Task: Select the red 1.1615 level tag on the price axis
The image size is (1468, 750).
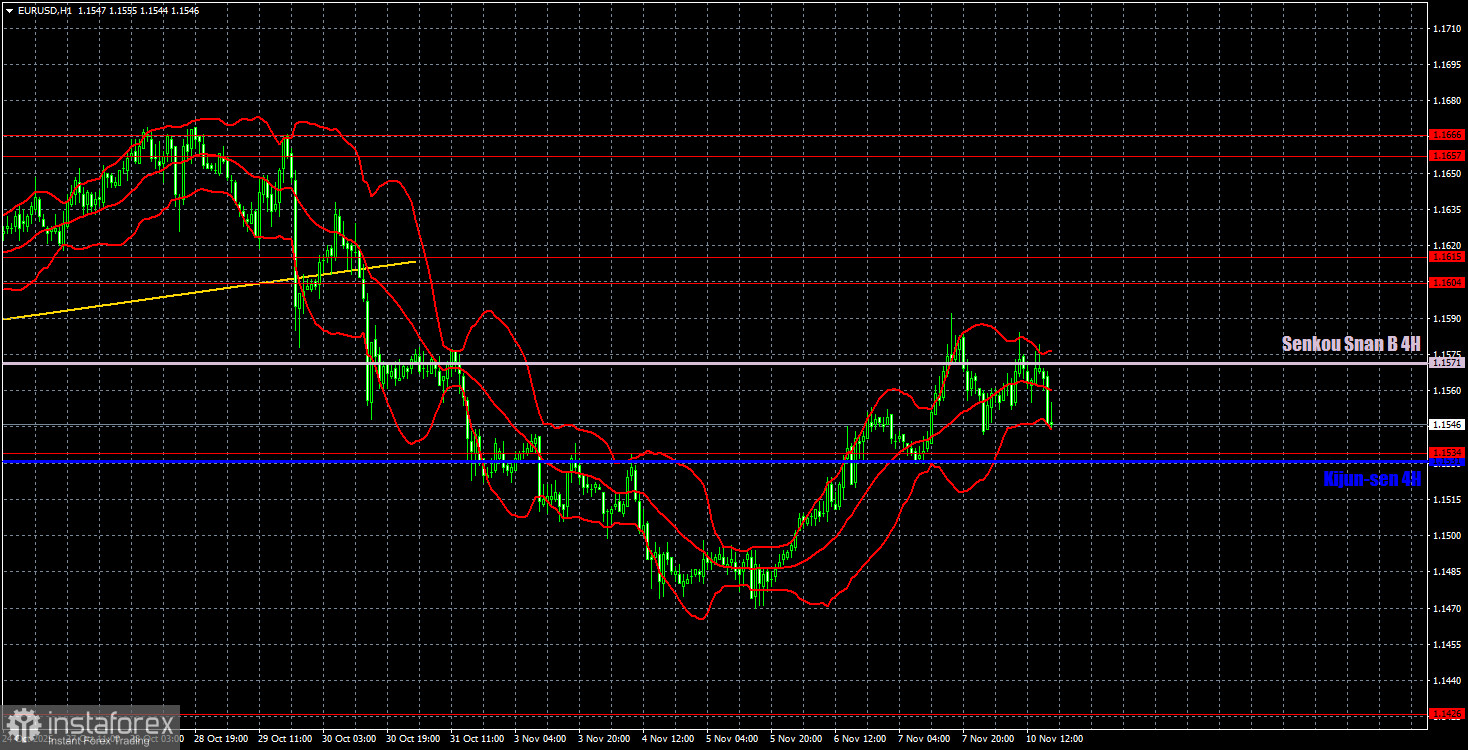Action: 1447,257
